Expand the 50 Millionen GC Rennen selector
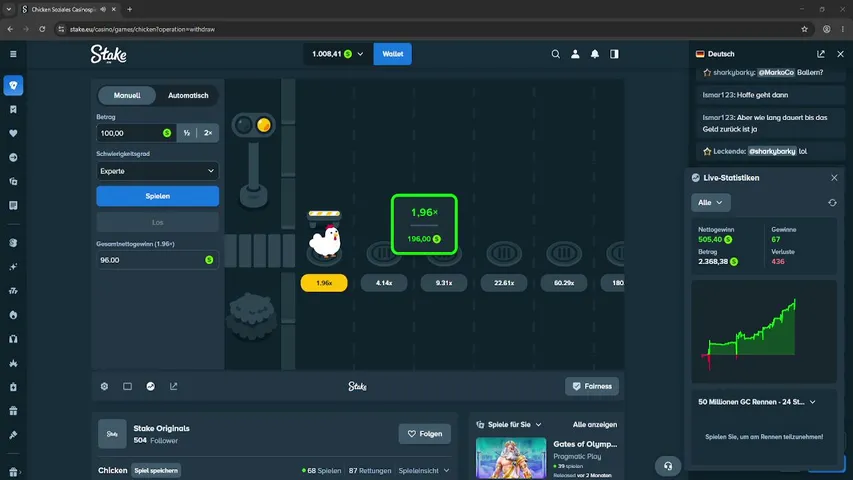 pos(757,402)
